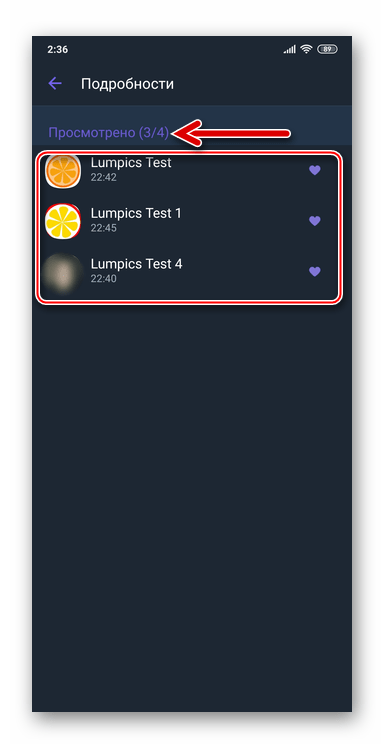The height and width of the screenshot is (744, 384).
Task: Open the Lumpics Test 1 contact name
Action: 136,214
